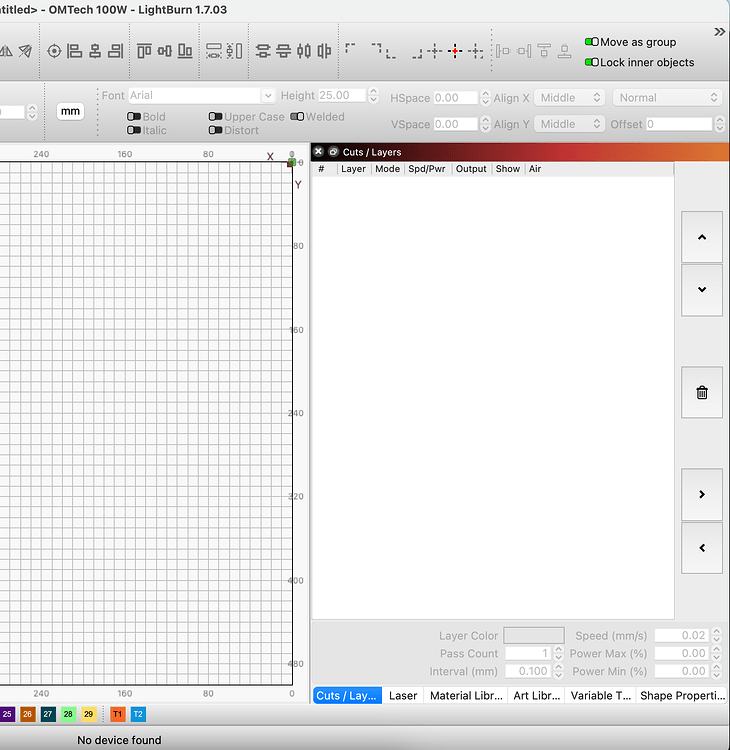Align objects along horizontal centers icon
The height and width of the screenshot is (750, 730).
pos(95,51)
